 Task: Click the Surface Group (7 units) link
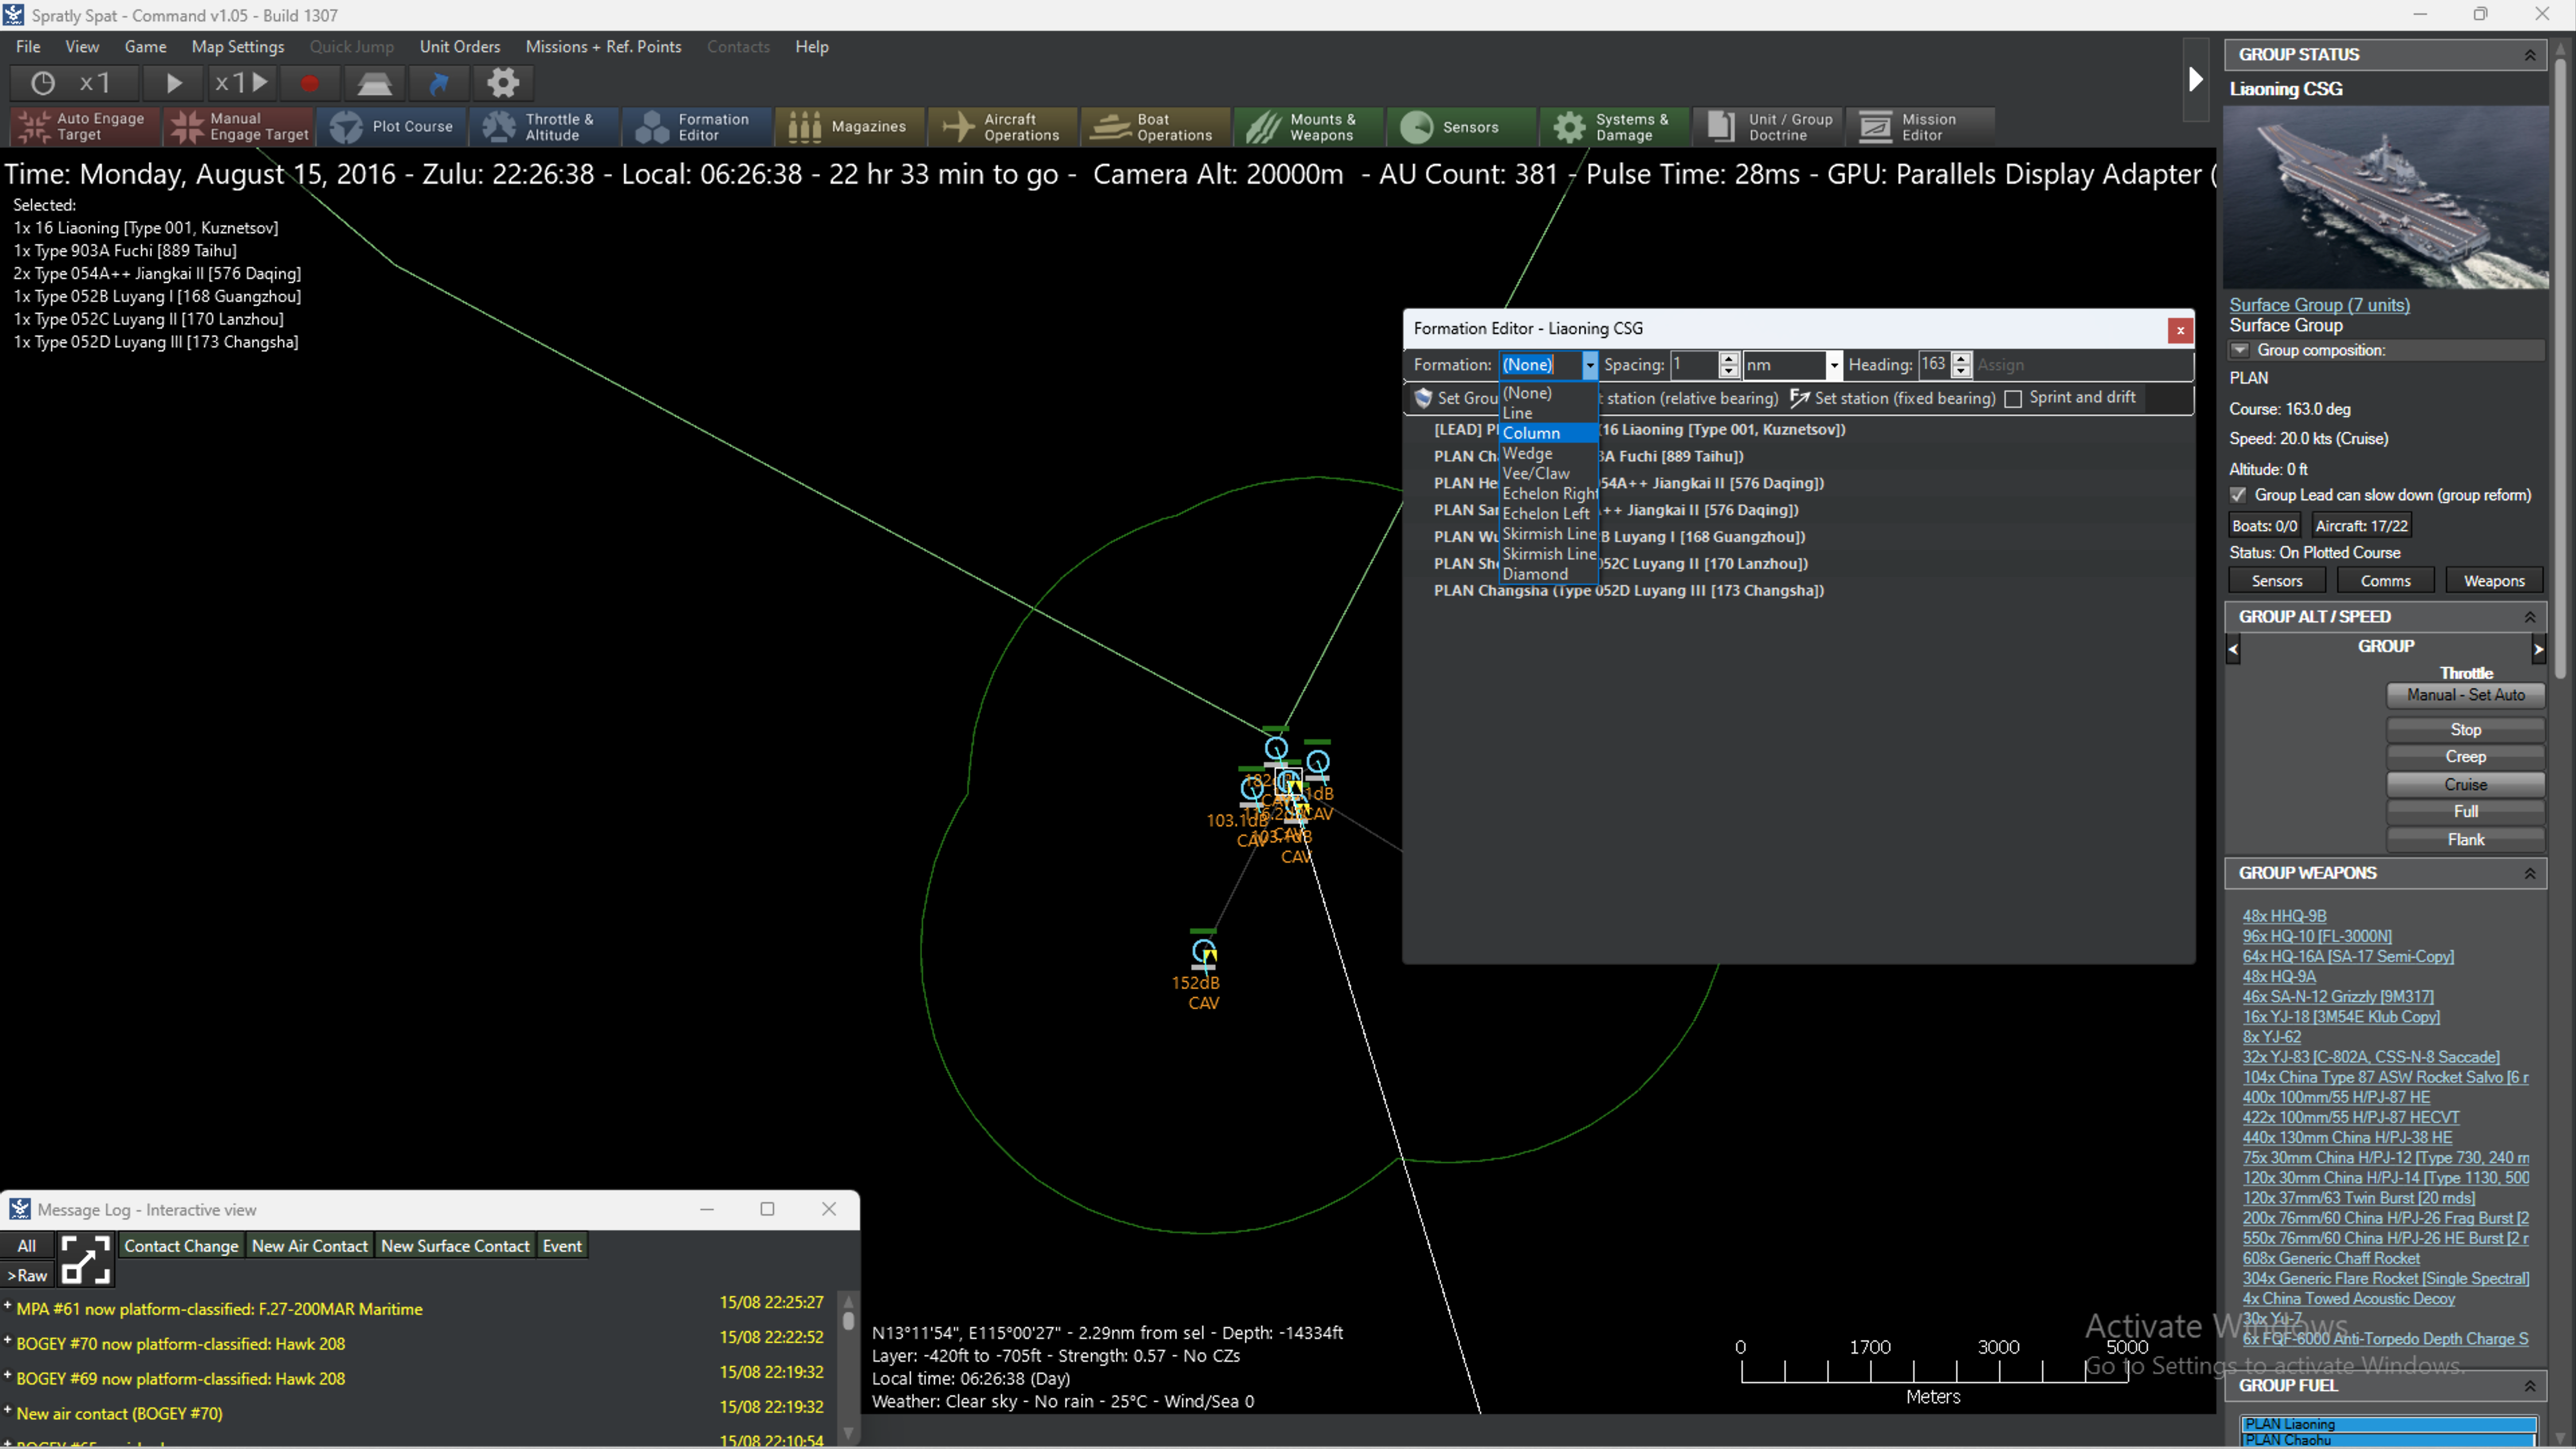click(x=2319, y=305)
